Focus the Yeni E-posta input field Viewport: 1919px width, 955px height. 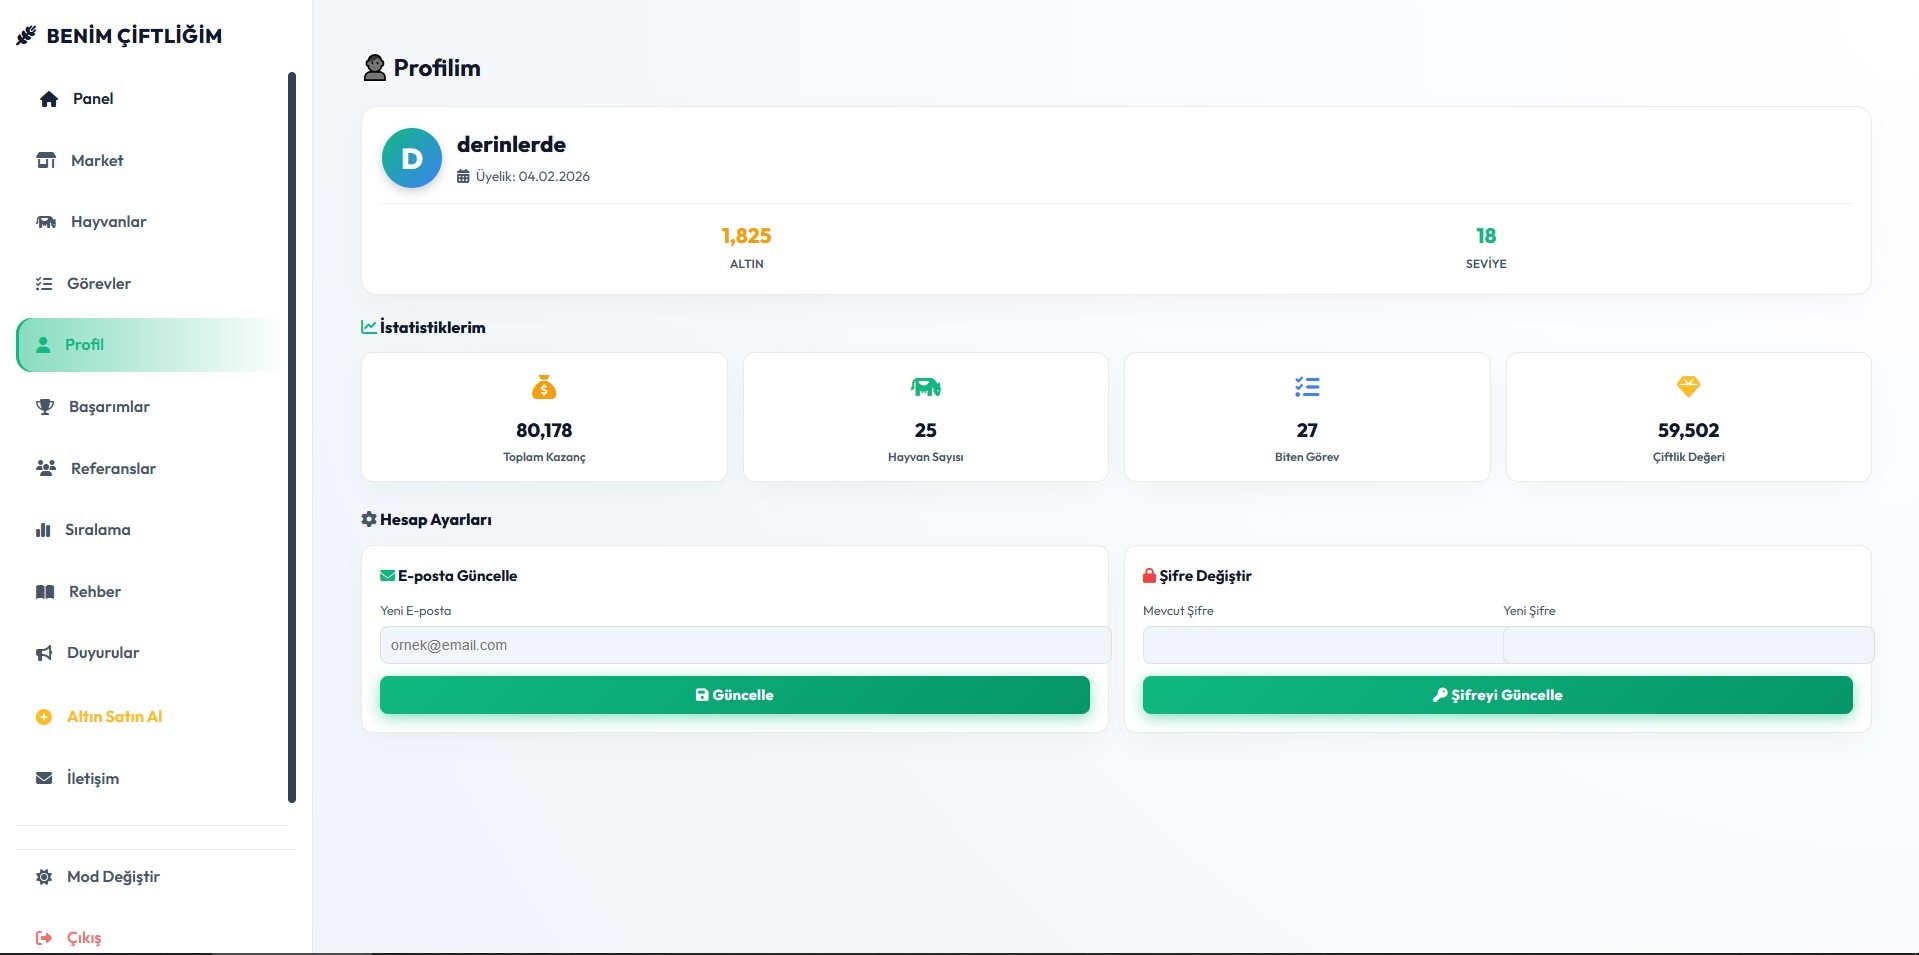744,645
